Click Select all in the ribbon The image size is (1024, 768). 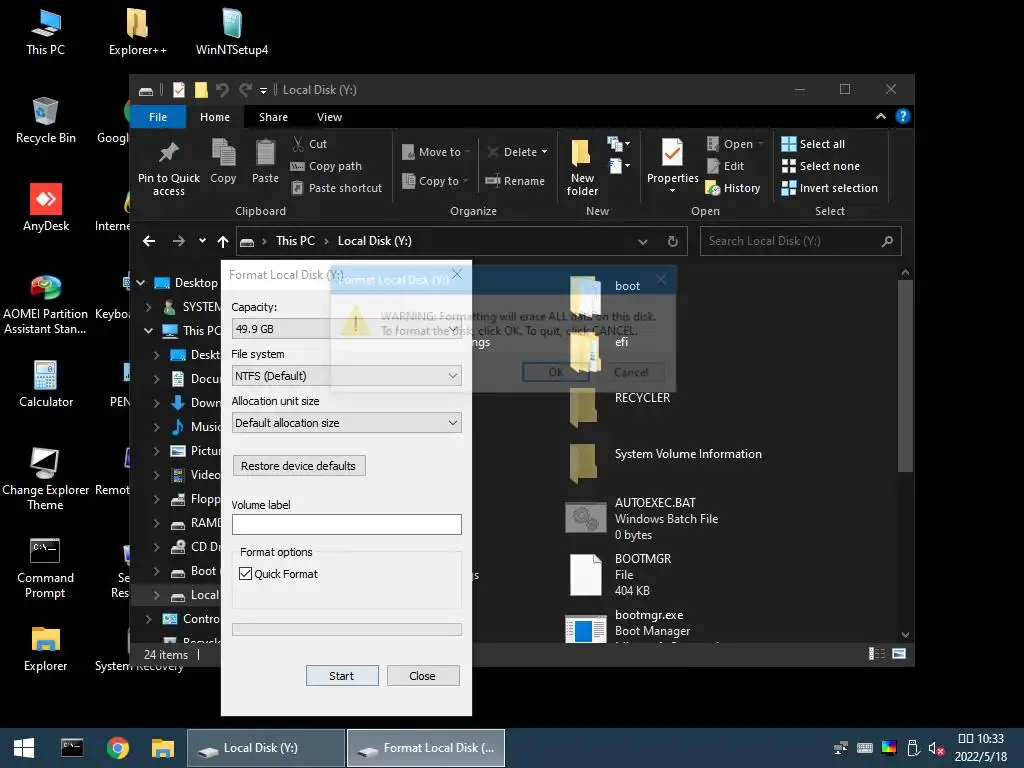813,144
